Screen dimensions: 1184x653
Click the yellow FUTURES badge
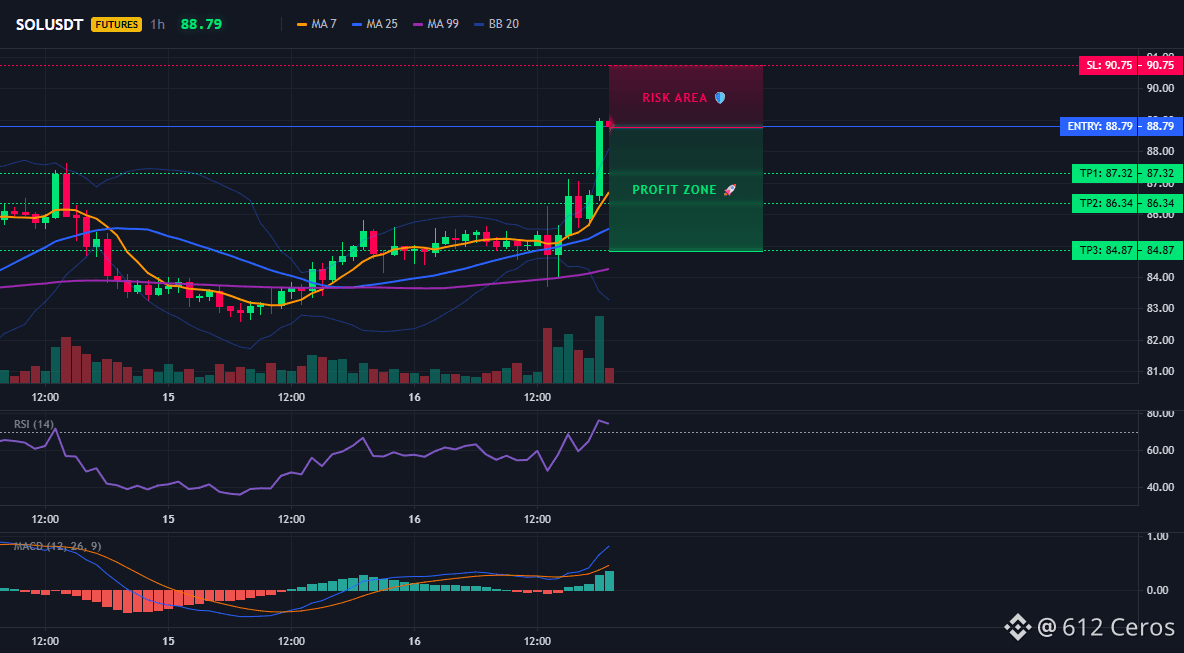click(x=116, y=24)
